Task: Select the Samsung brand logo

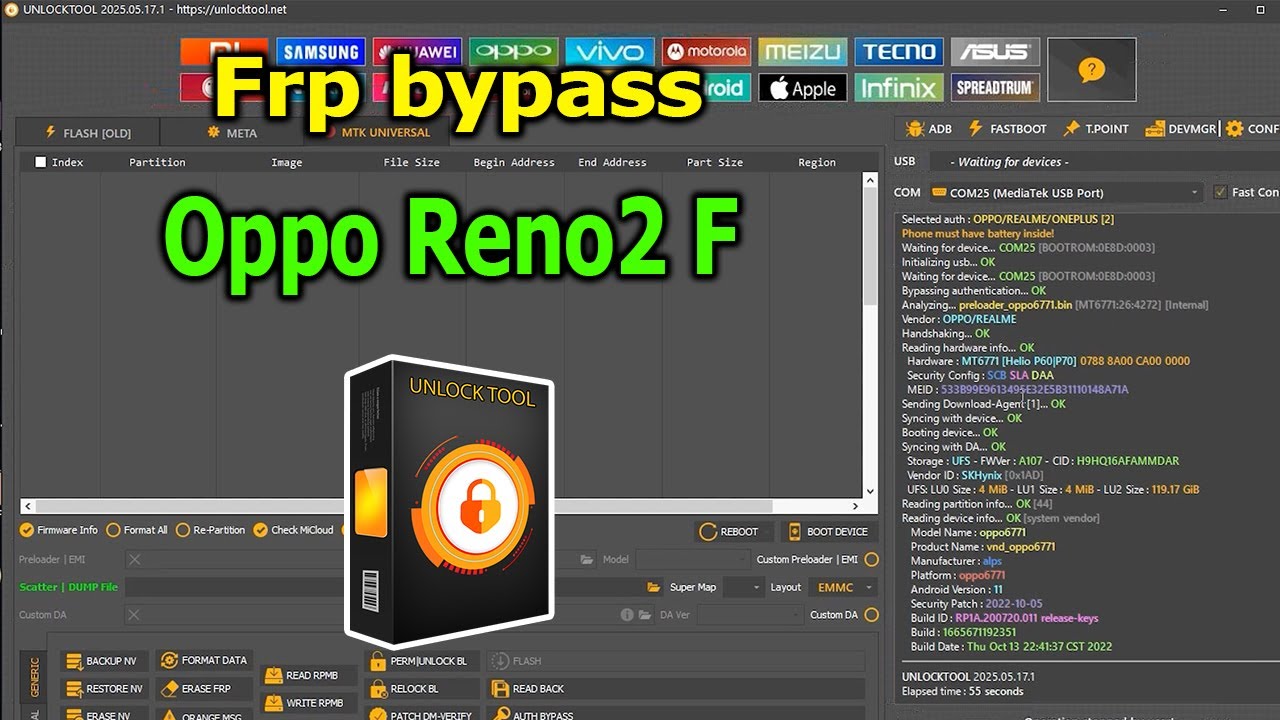Action: [320, 52]
